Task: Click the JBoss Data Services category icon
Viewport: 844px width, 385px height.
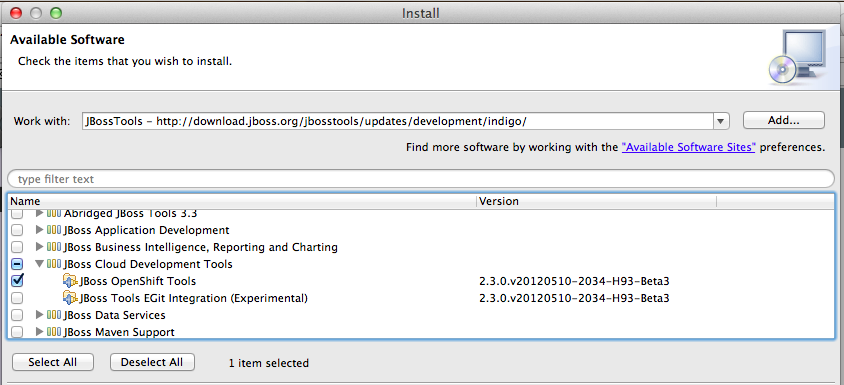Action: (54, 315)
